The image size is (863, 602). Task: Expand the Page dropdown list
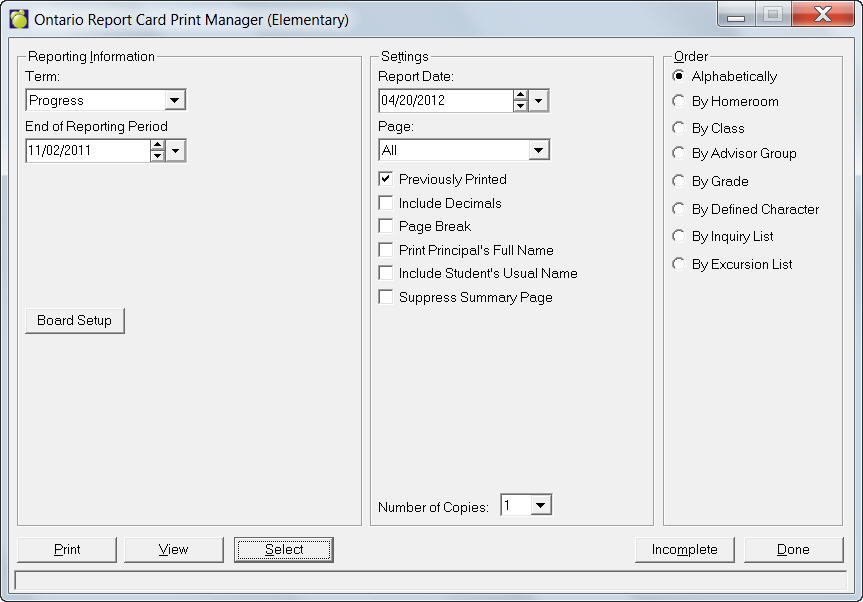(539, 151)
